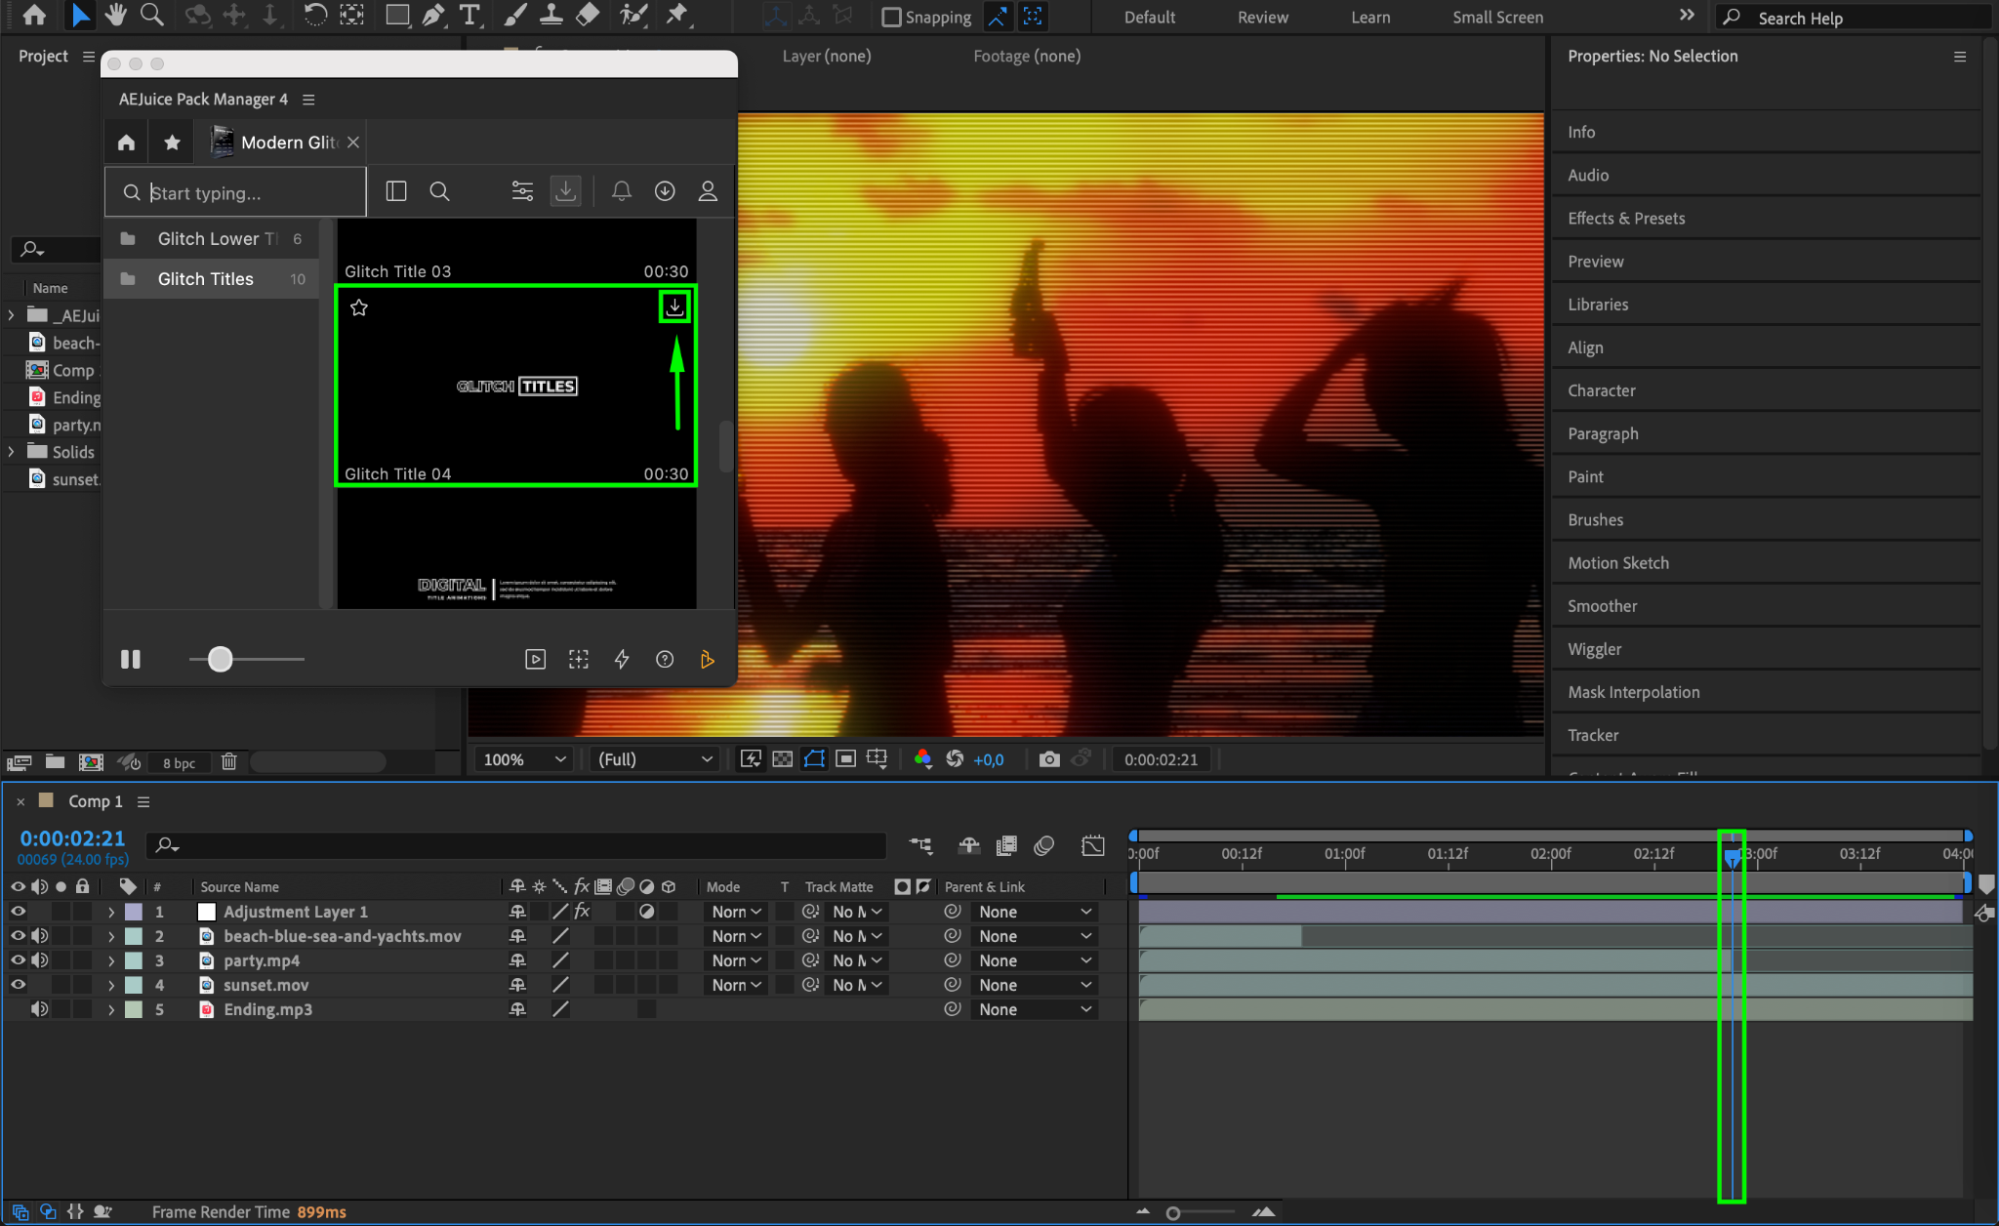Image resolution: width=1999 pixels, height=1226 pixels.
Task: Delete selected project item with trash icon
Action: click(x=229, y=762)
